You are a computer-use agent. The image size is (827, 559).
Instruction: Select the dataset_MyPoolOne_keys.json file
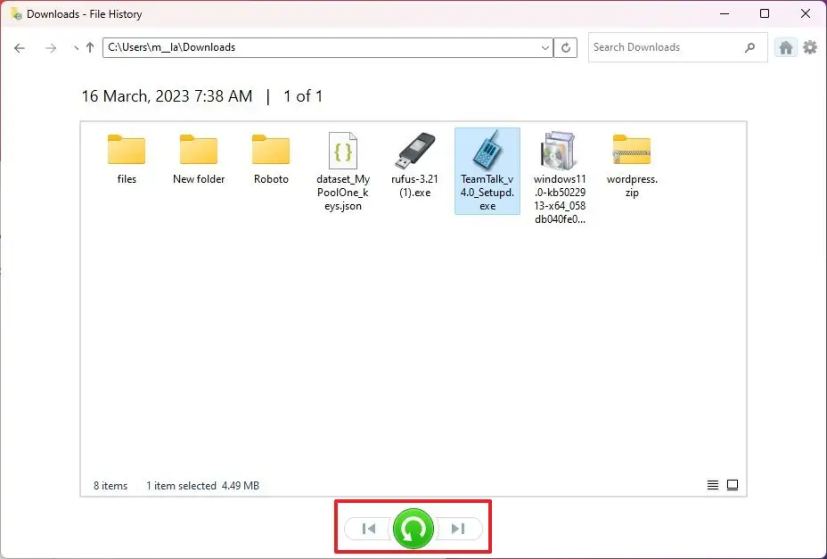coord(343,172)
